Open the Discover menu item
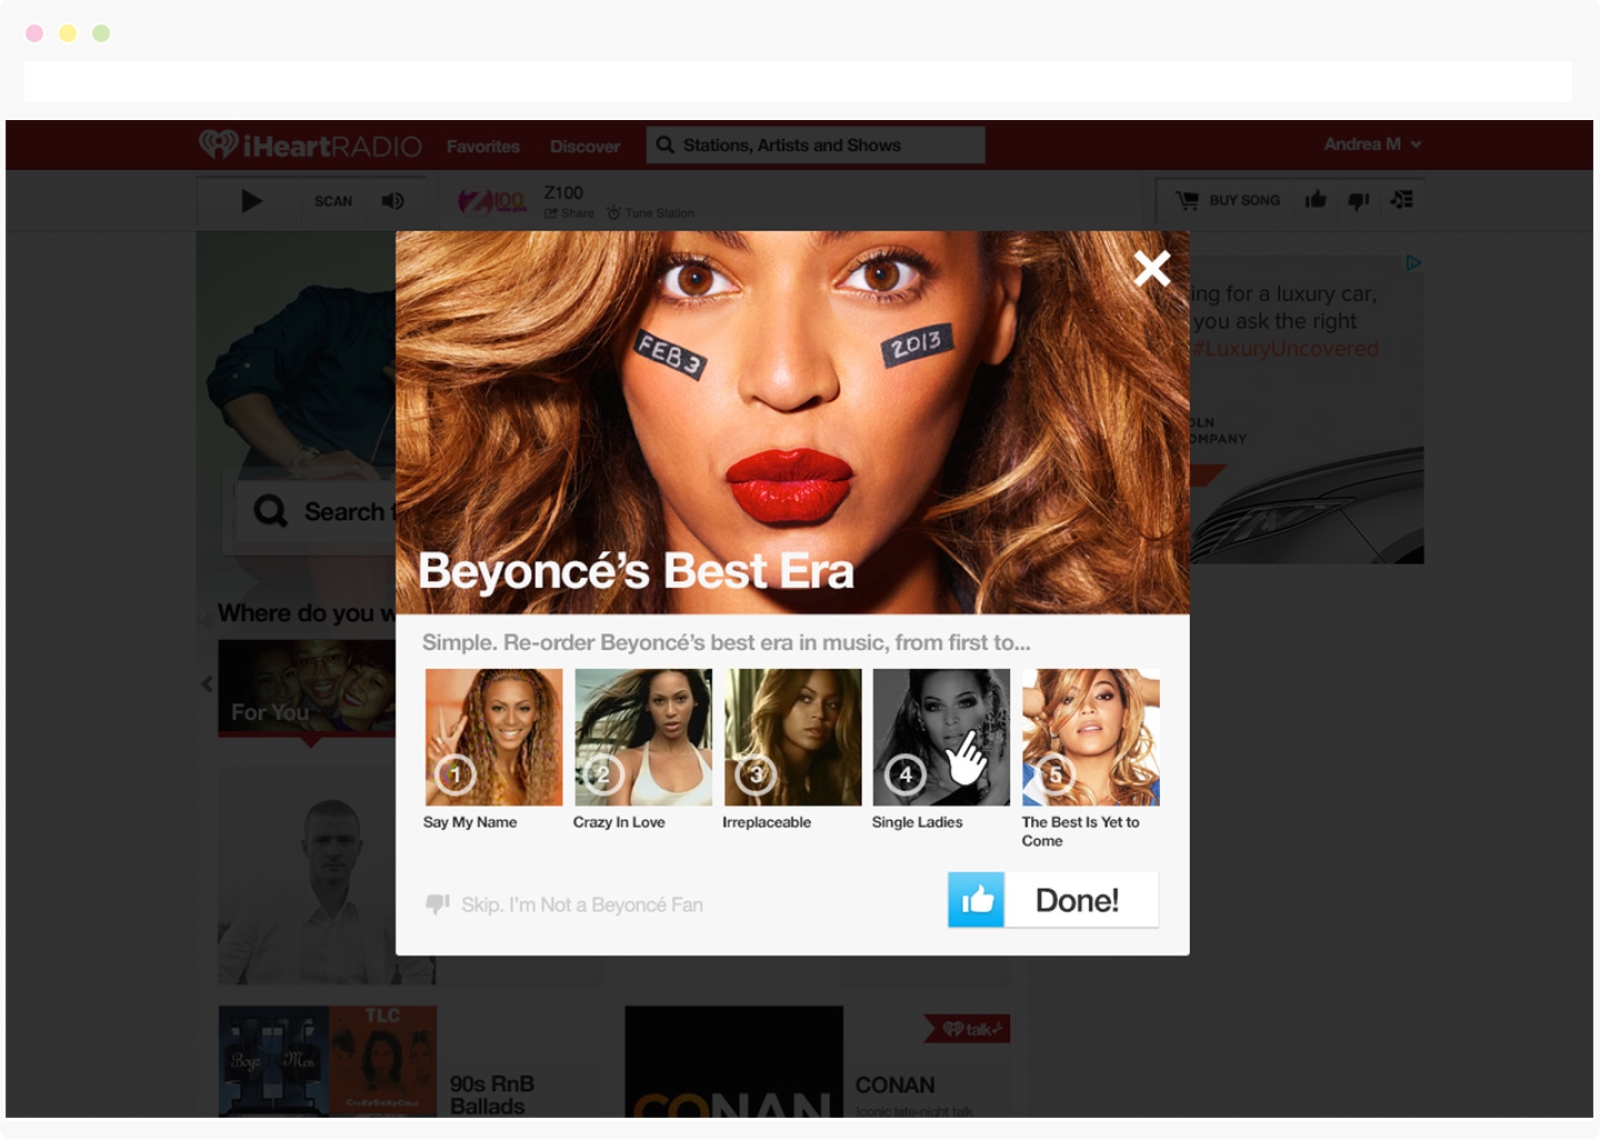The image size is (1600, 1140). [585, 146]
